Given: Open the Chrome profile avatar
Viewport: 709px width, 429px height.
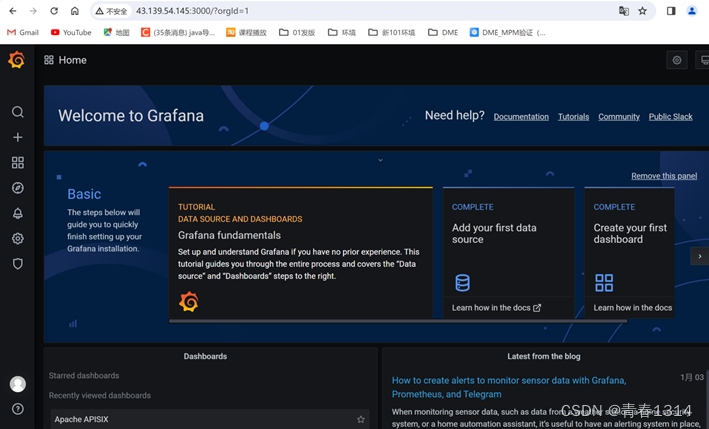Looking at the screenshot, I should point(692,11).
